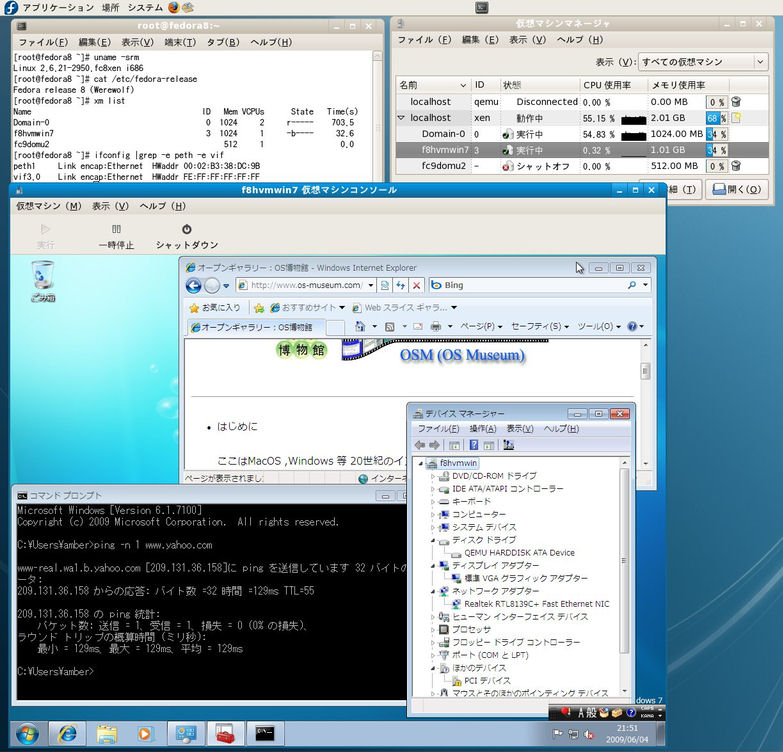Viewport: 783px width, 752px height.
Task: Click the IE Home icon
Action: [360, 327]
